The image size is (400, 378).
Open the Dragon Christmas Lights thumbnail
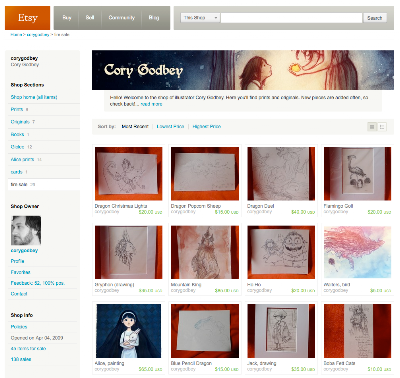[x=128, y=174]
